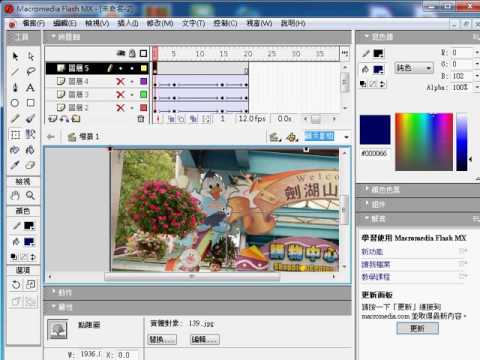The width and height of the screenshot is (480, 360).
Task: Click the Insert Layer icon below layers
Action: (53, 119)
